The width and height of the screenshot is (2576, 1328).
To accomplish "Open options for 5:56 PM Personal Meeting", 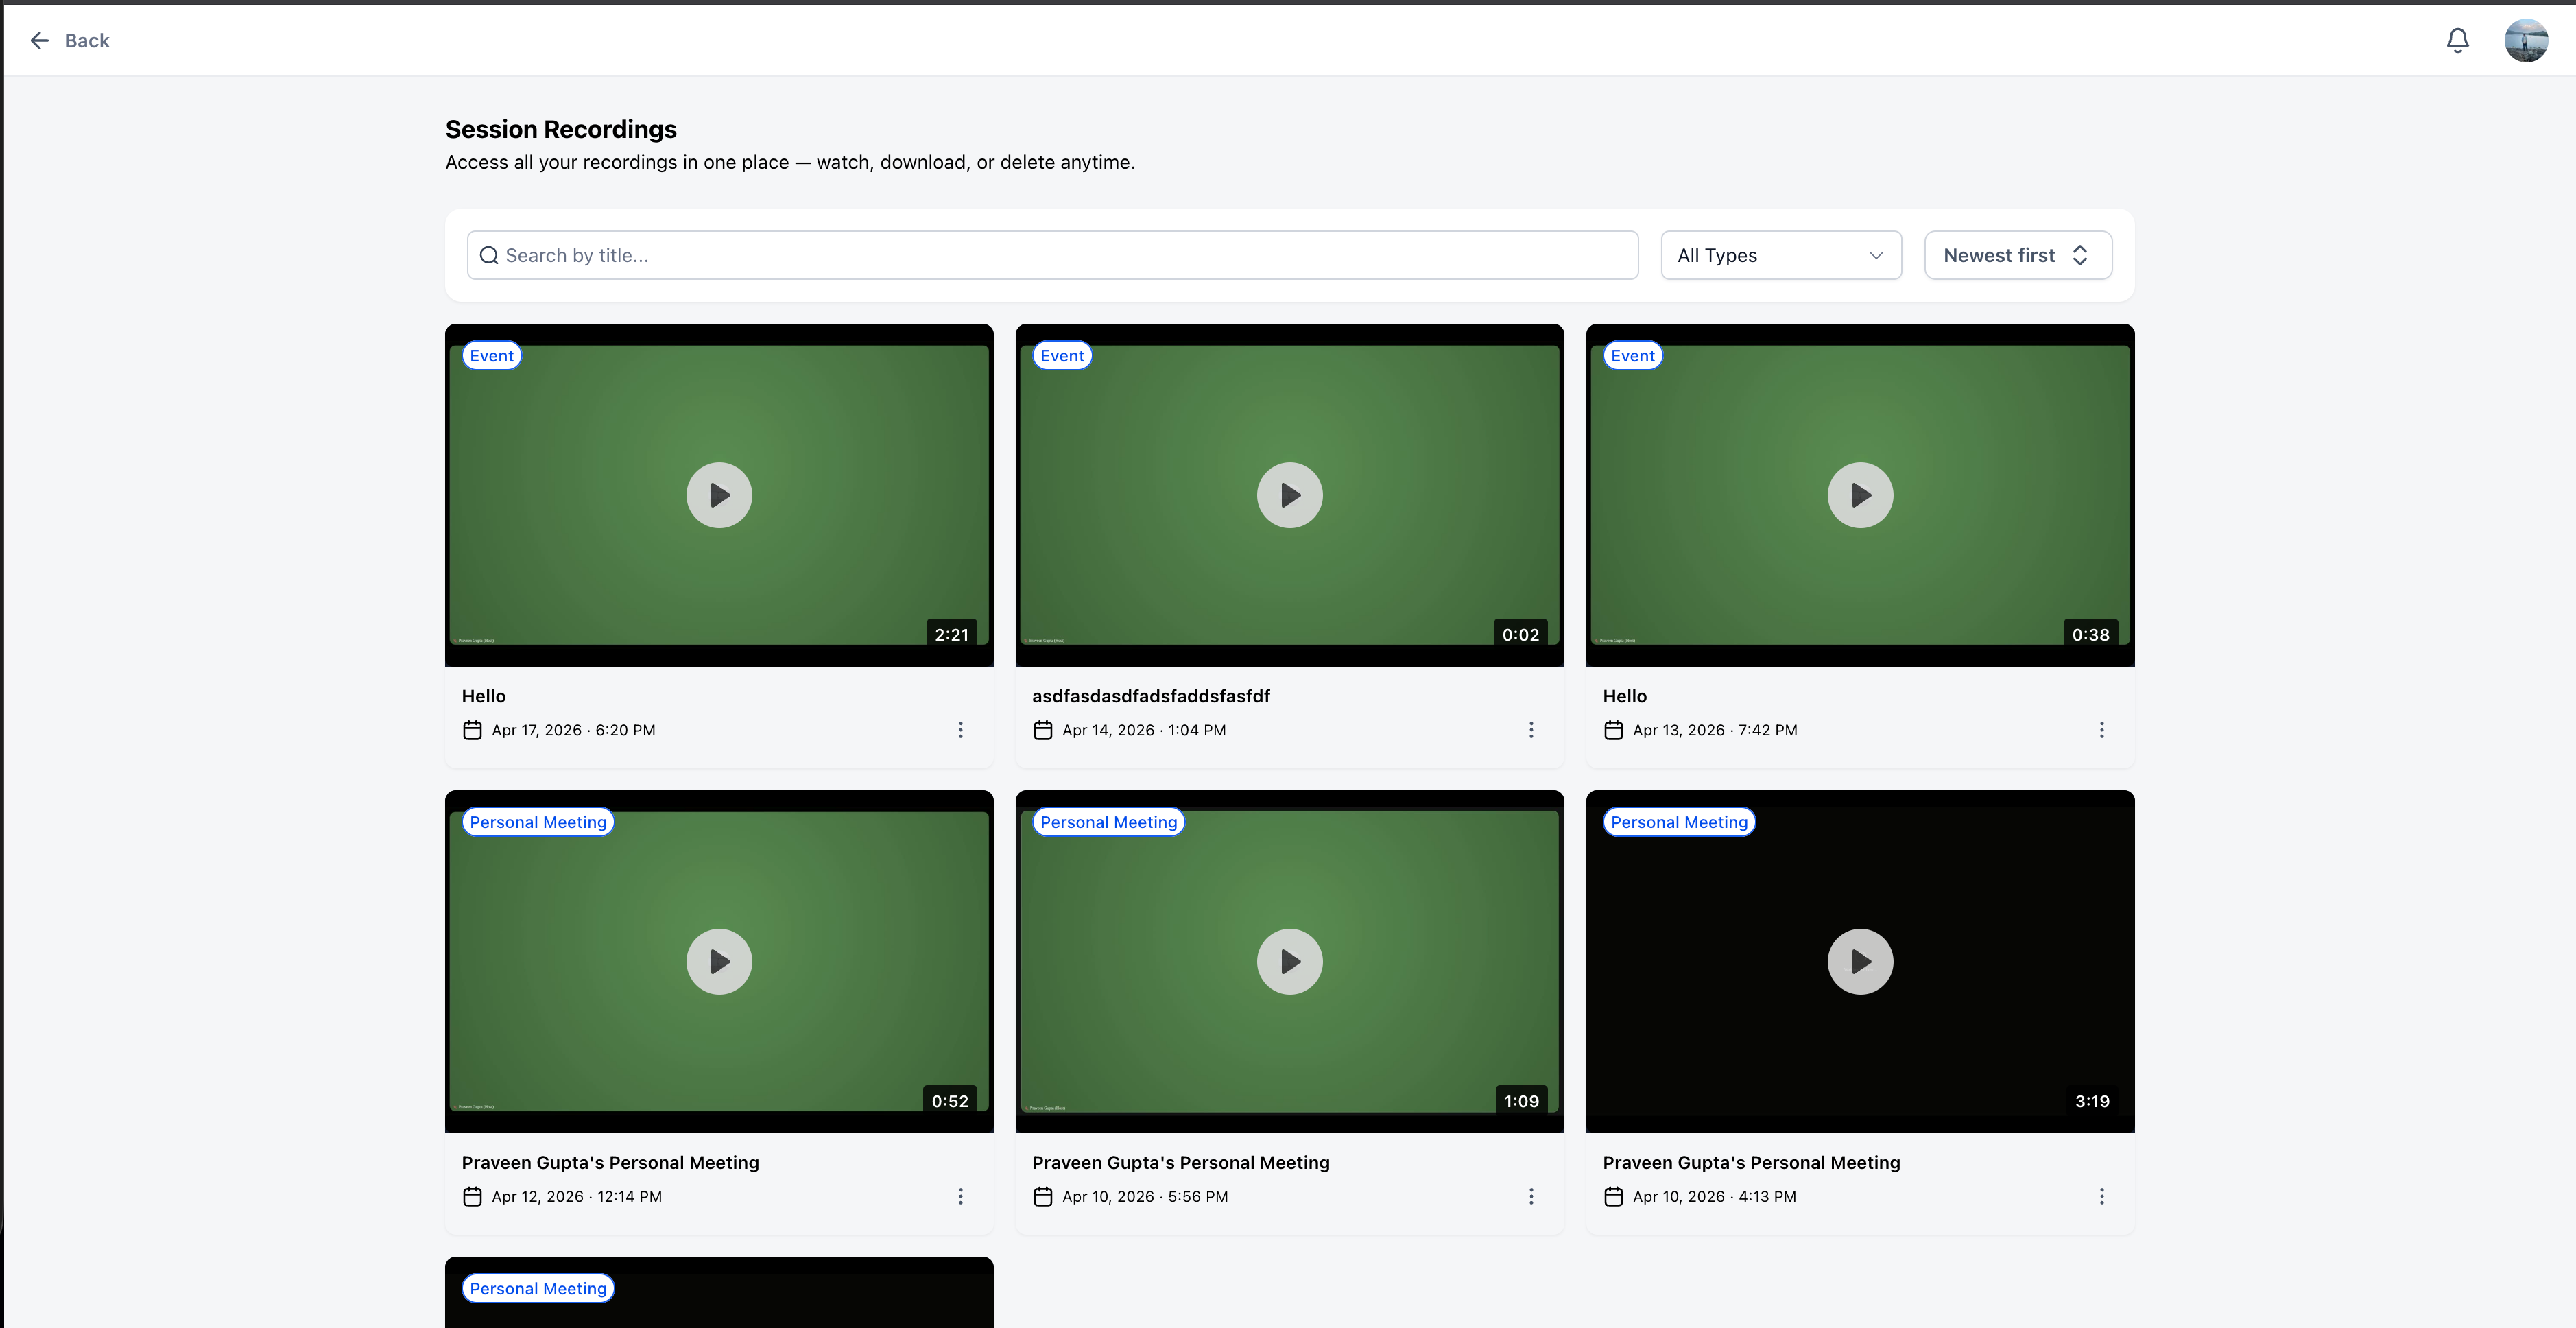I will [x=1530, y=1196].
